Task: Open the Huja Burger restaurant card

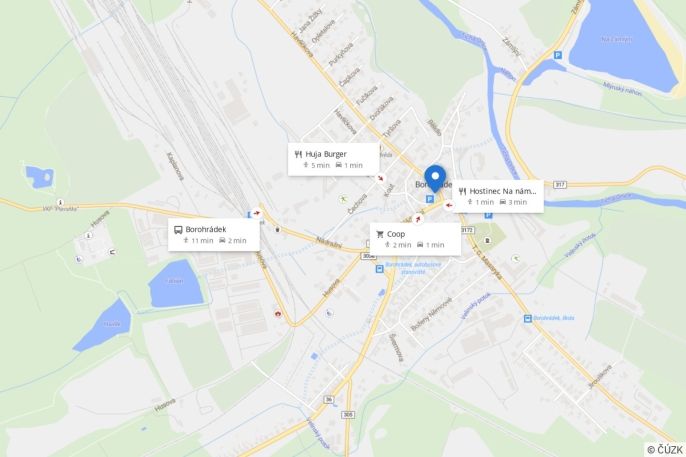Action: click(x=333, y=159)
